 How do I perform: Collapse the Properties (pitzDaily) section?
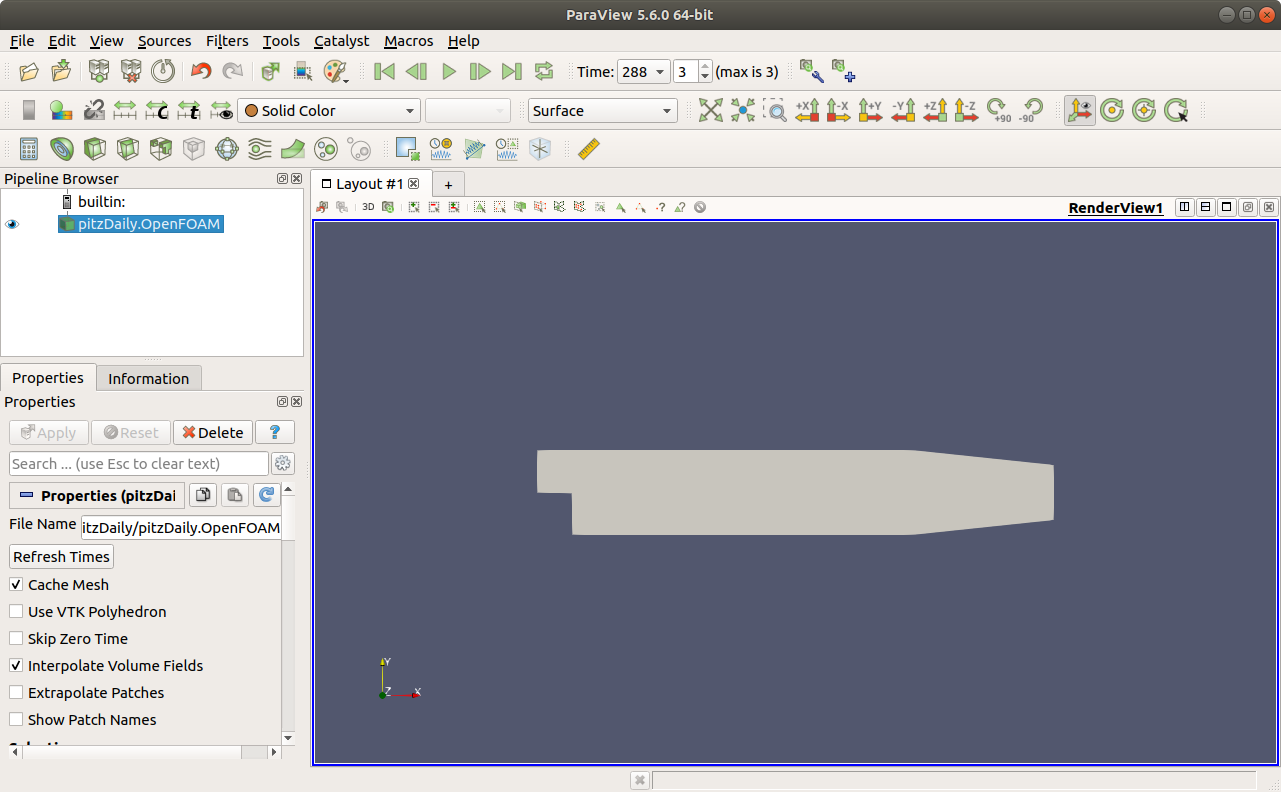(97, 495)
